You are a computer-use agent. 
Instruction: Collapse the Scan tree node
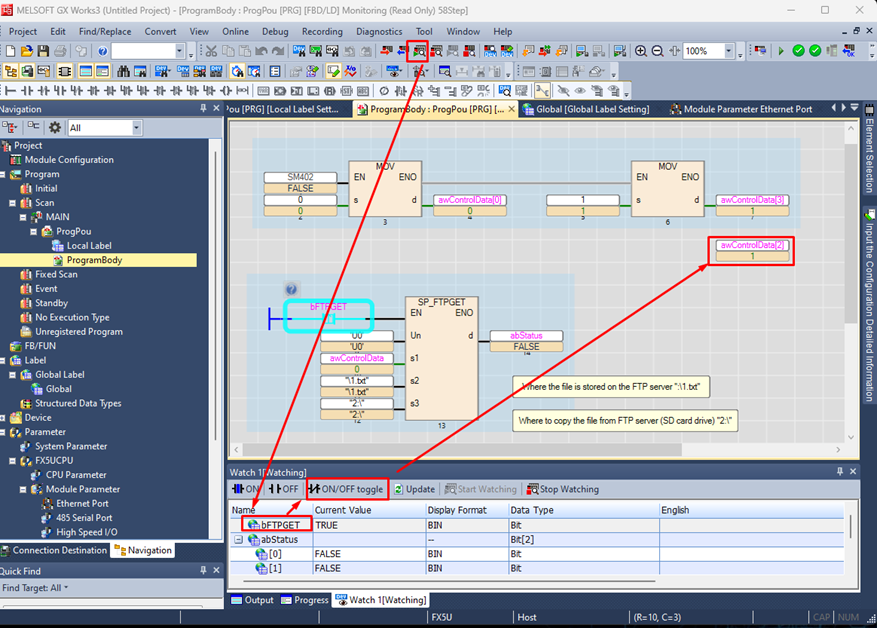[x=12, y=203]
